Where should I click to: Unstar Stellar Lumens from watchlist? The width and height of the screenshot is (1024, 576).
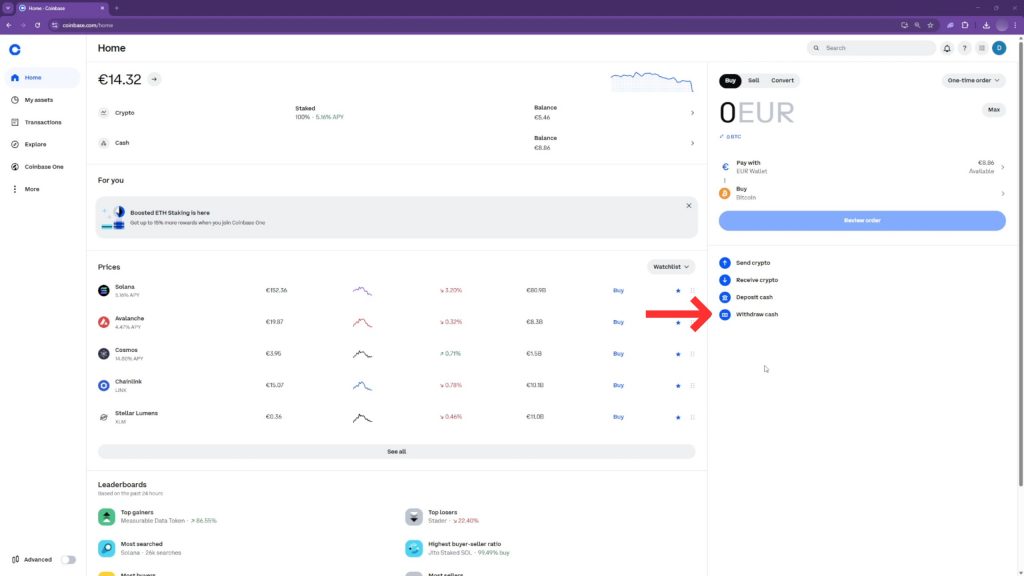[678, 417]
